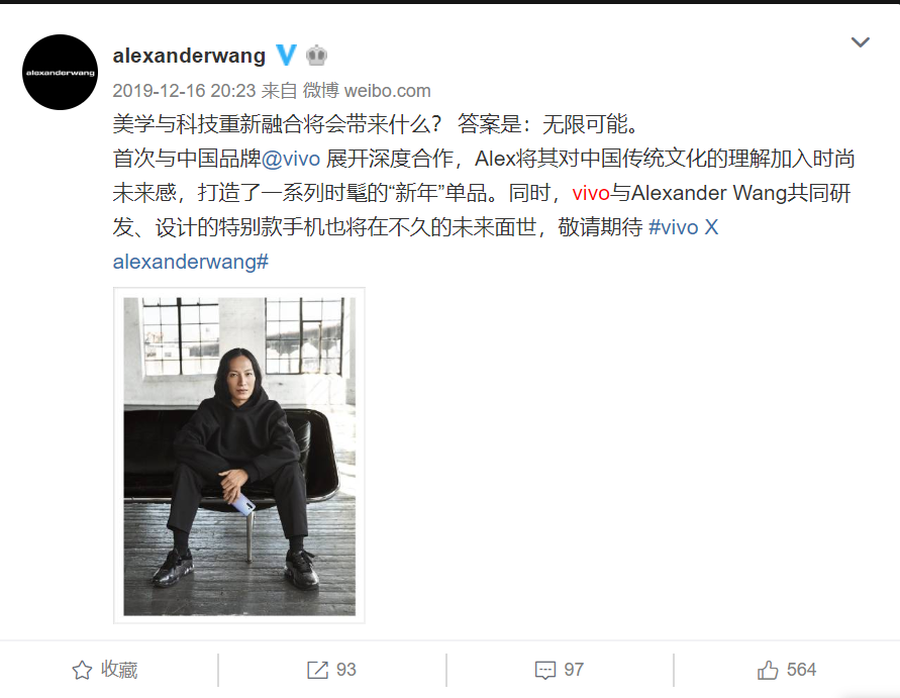The height and width of the screenshot is (698, 900).
Task: Open the 97 comments count
Action: tap(573, 670)
